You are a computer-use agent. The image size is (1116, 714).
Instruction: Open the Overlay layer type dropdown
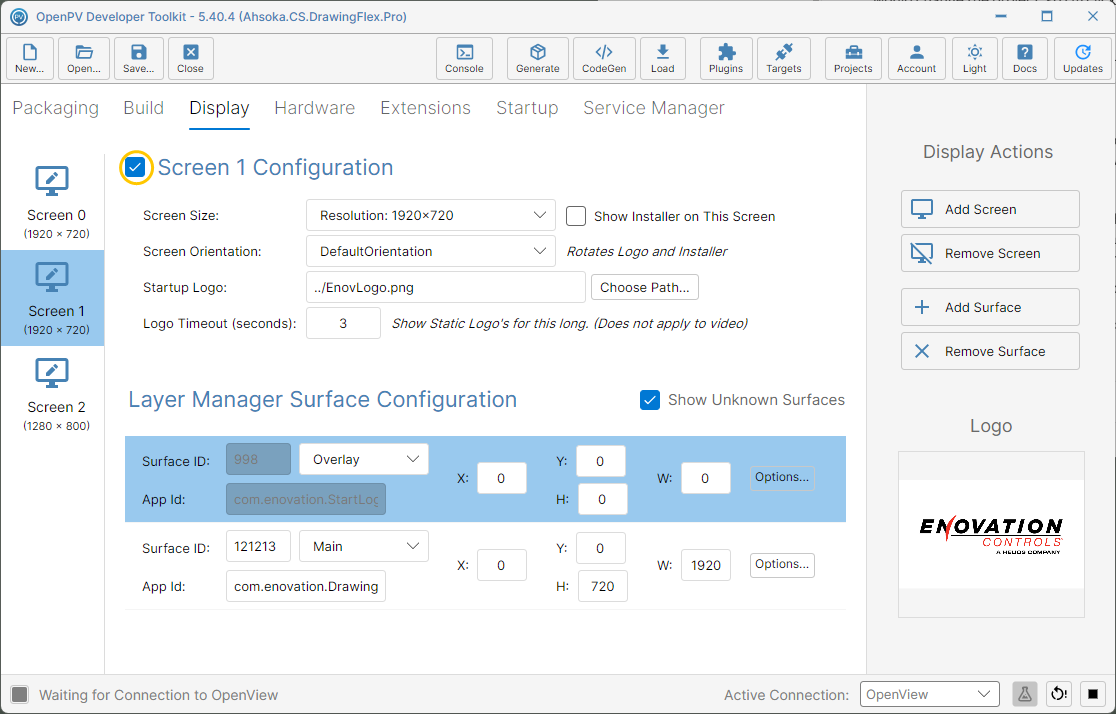[364, 459]
